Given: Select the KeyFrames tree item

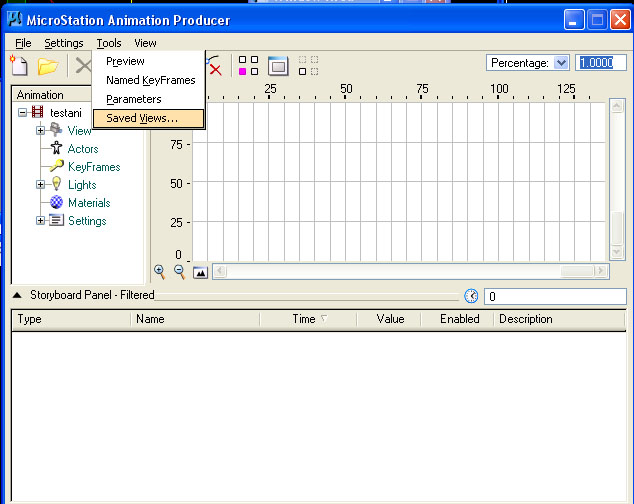Looking at the screenshot, I should click(94, 167).
